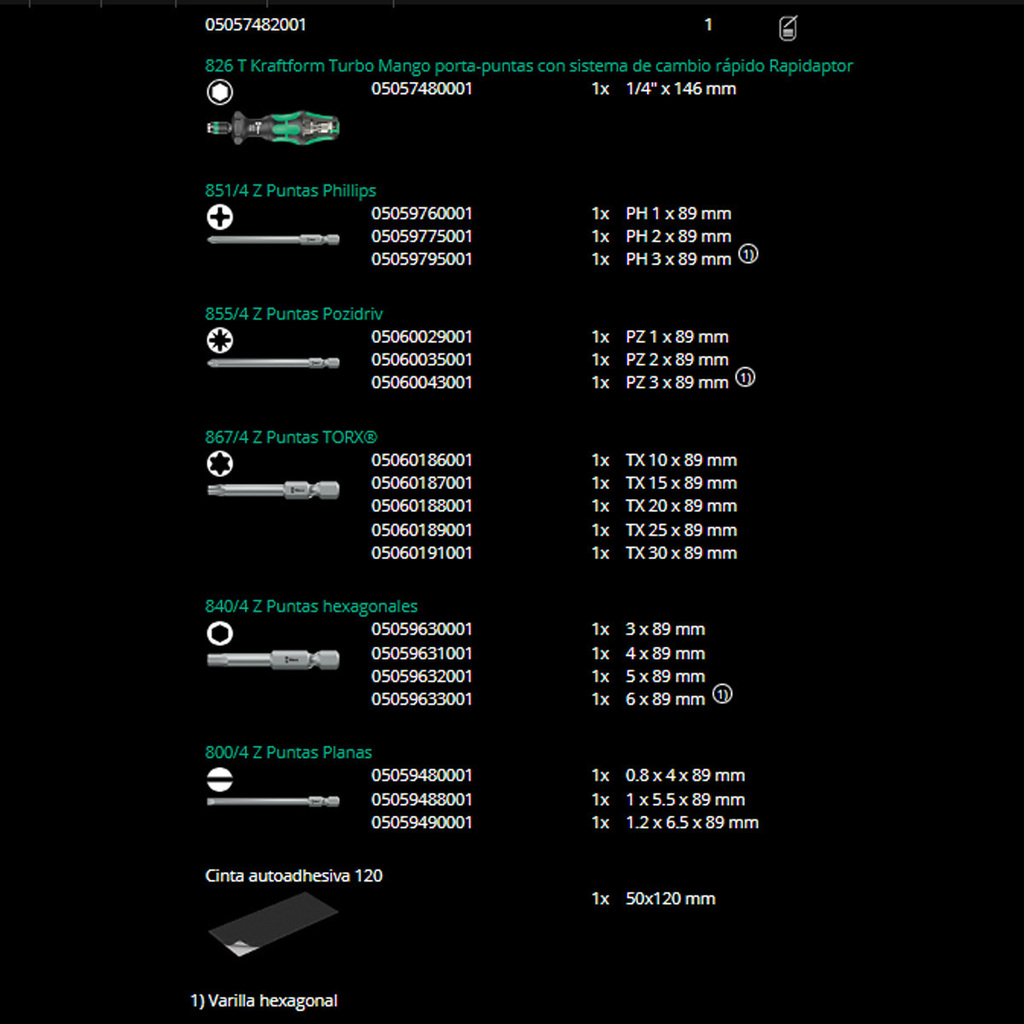This screenshot has height=1024, width=1024.
Task: Click footnote marker beside 6 x 89 mm
Action: 722,694
